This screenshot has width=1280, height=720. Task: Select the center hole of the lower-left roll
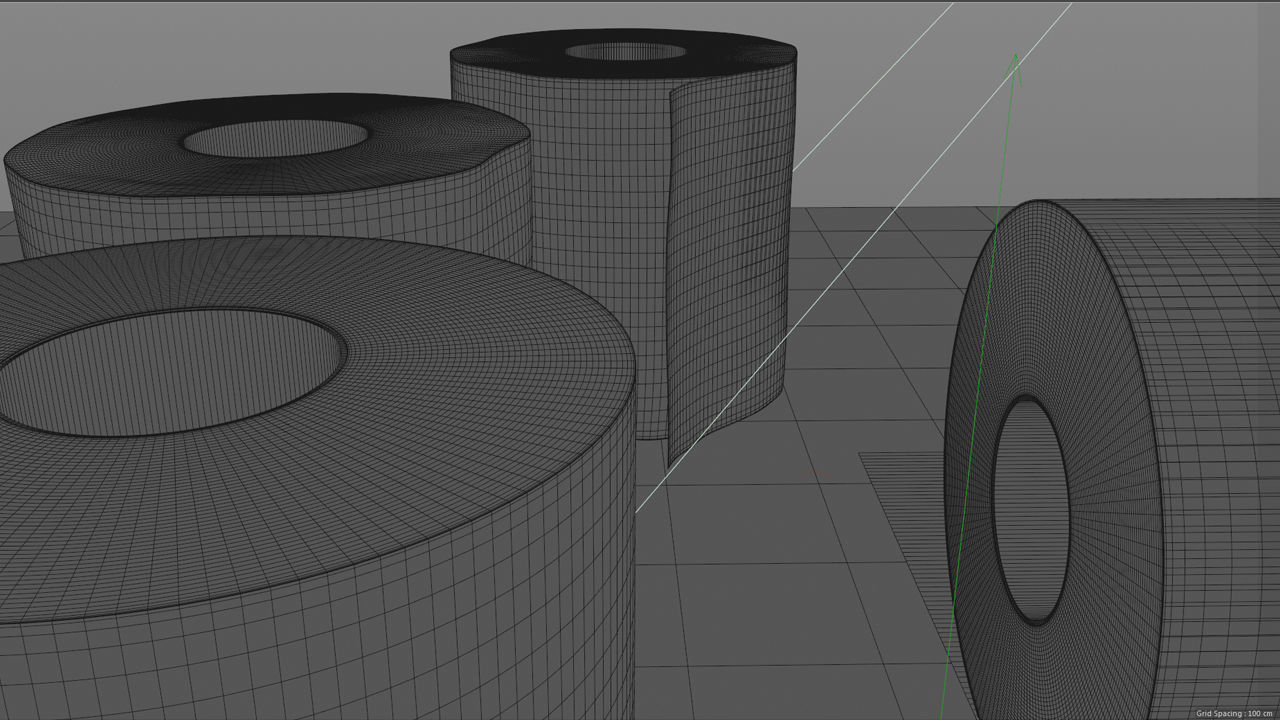(170, 370)
